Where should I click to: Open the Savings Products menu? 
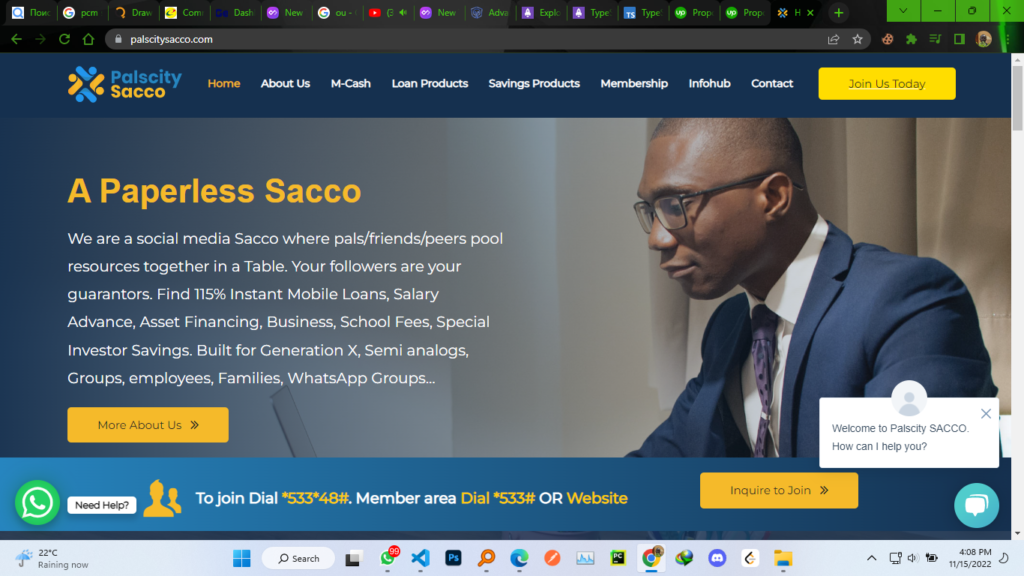(x=534, y=84)
